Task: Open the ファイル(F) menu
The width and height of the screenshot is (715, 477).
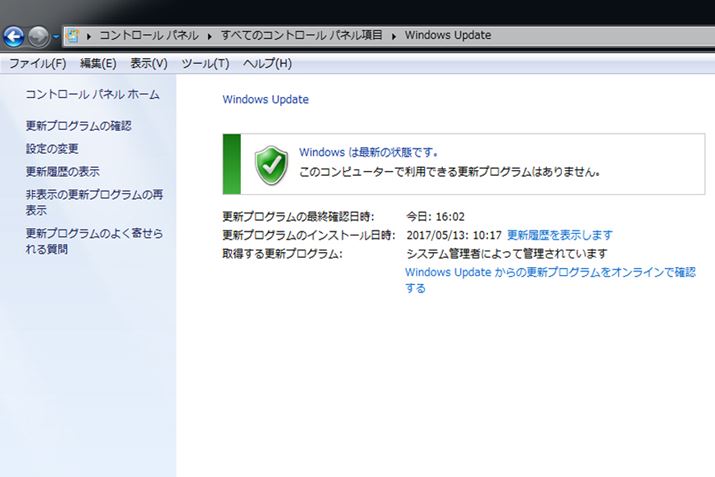Action: tap(37, 64)
